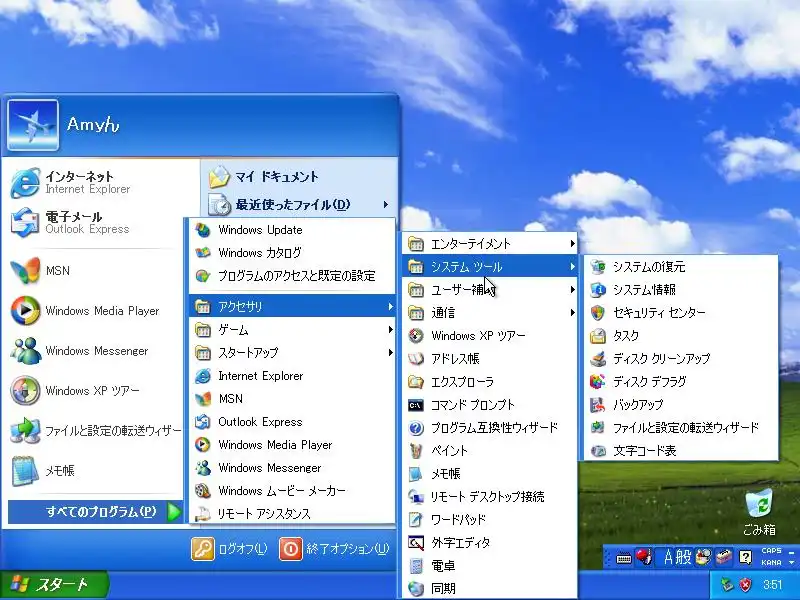Screen dimensions: 800x600
Task: Toggle CAPS indicator on language bar
Action: [x=771, y=551]
